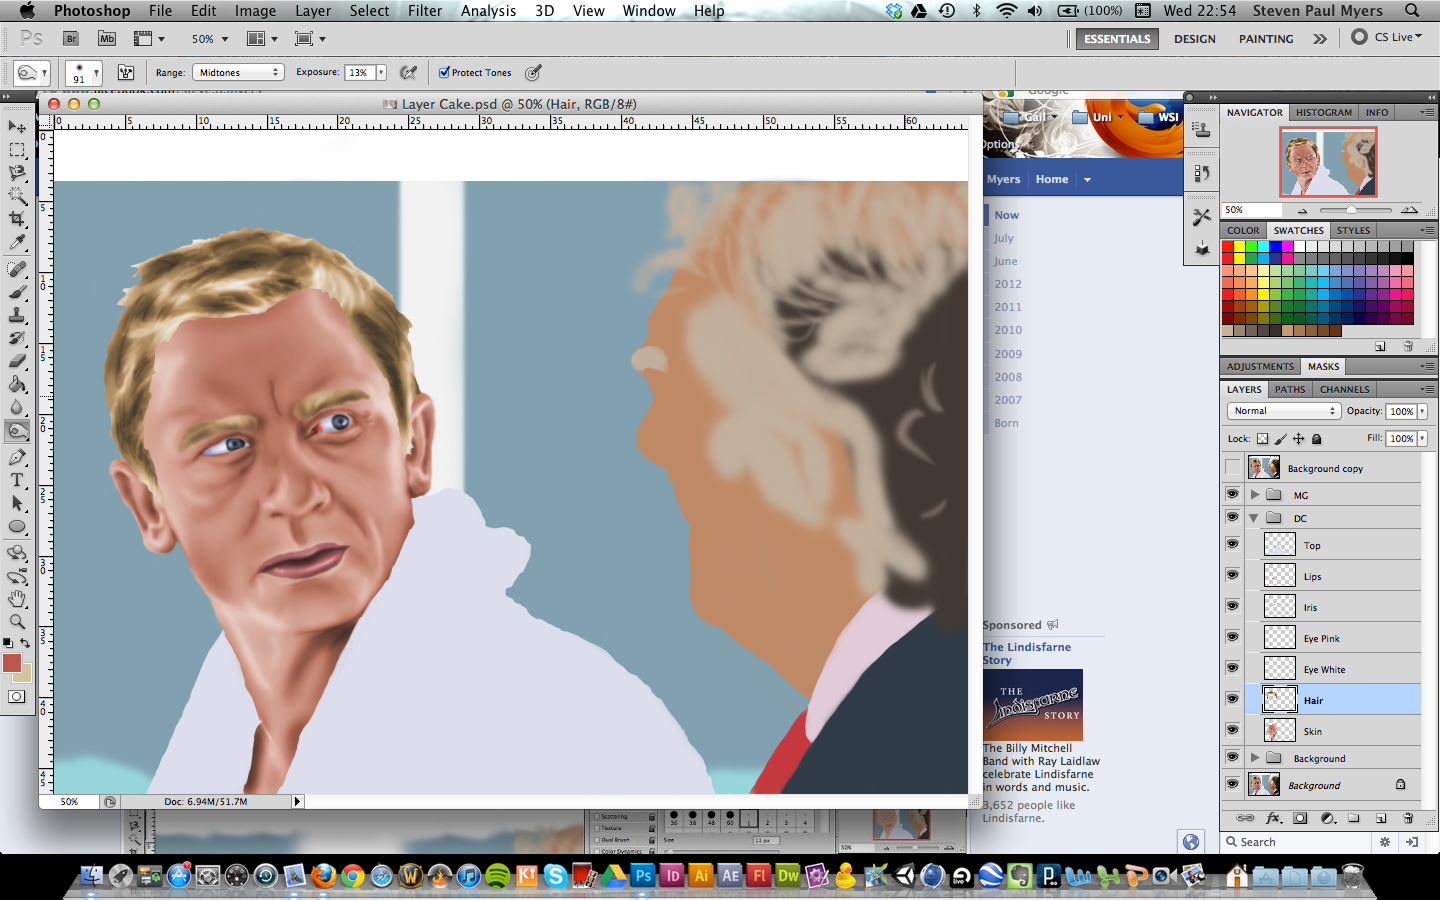Select the Pen tool
The height and width of the screenshot is (900, 1440).
coord(17,457)
